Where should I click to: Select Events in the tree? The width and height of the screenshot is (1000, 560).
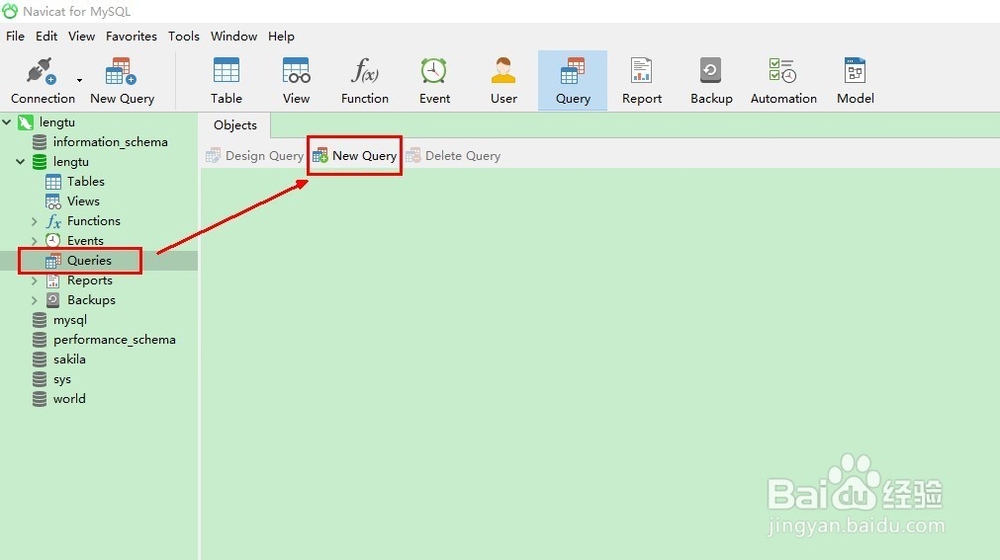pos(85,240)
